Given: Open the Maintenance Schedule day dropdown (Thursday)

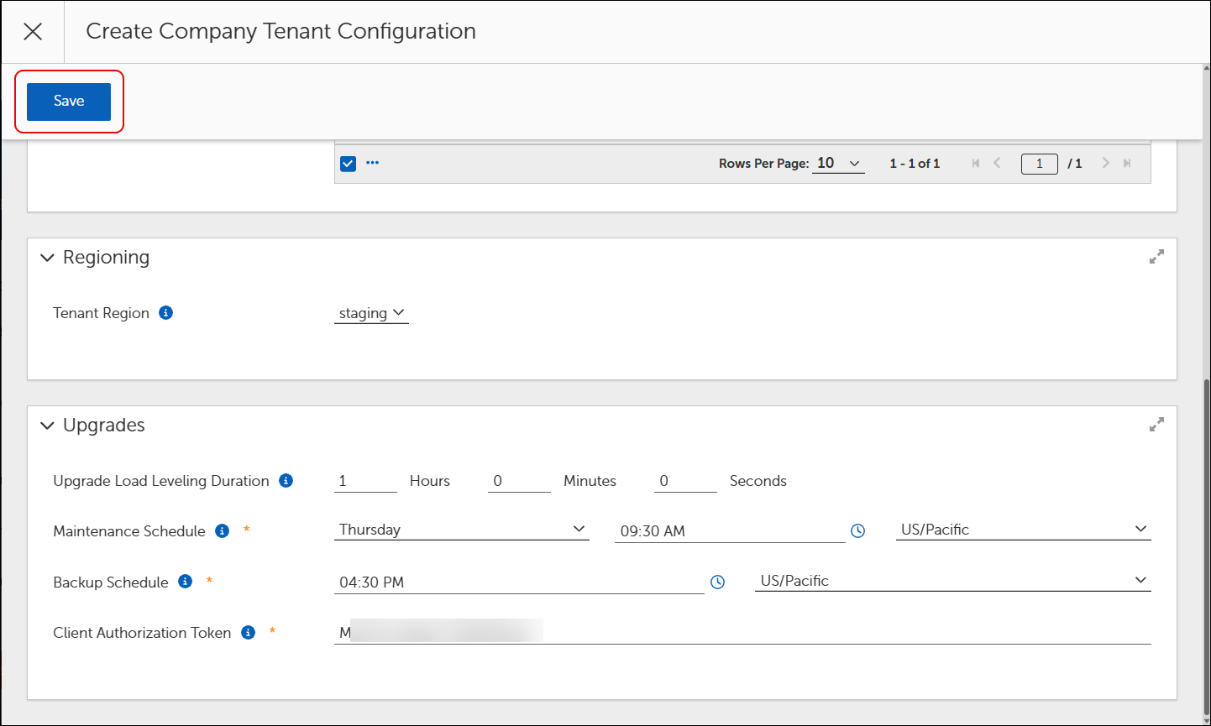Looking at the screenshot, I should [x=462, y=530].
